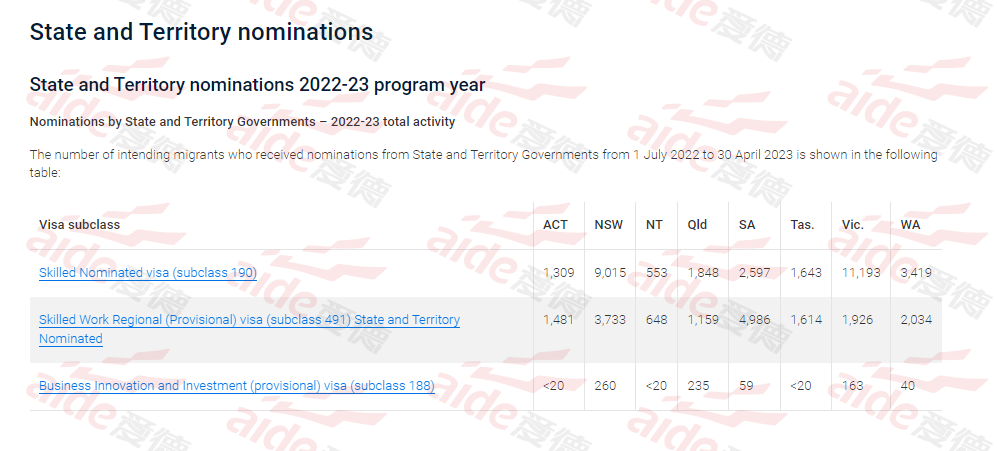
Task: Open Skilled Nominated visa subclass 190 link
Action: tap(148, 273)
